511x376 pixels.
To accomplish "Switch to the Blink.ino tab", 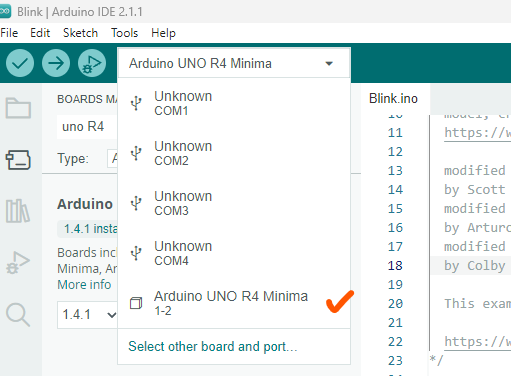I will click(x=393, y=99).
